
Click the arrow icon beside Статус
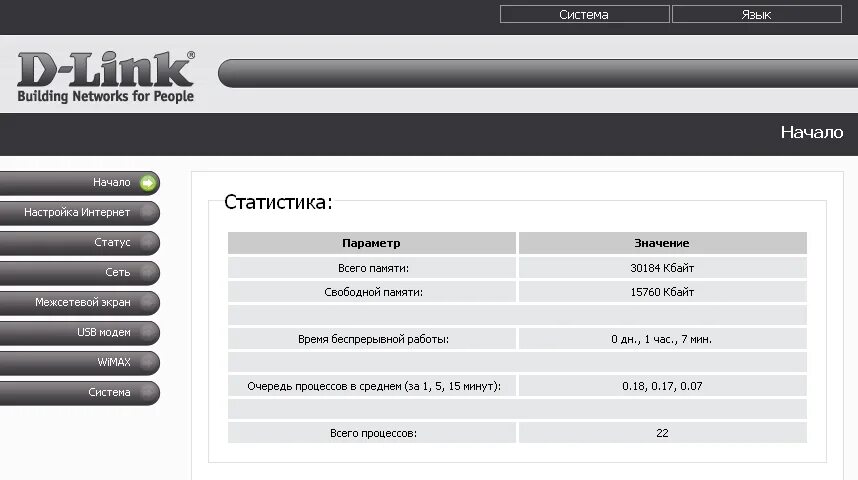[148, 243]
